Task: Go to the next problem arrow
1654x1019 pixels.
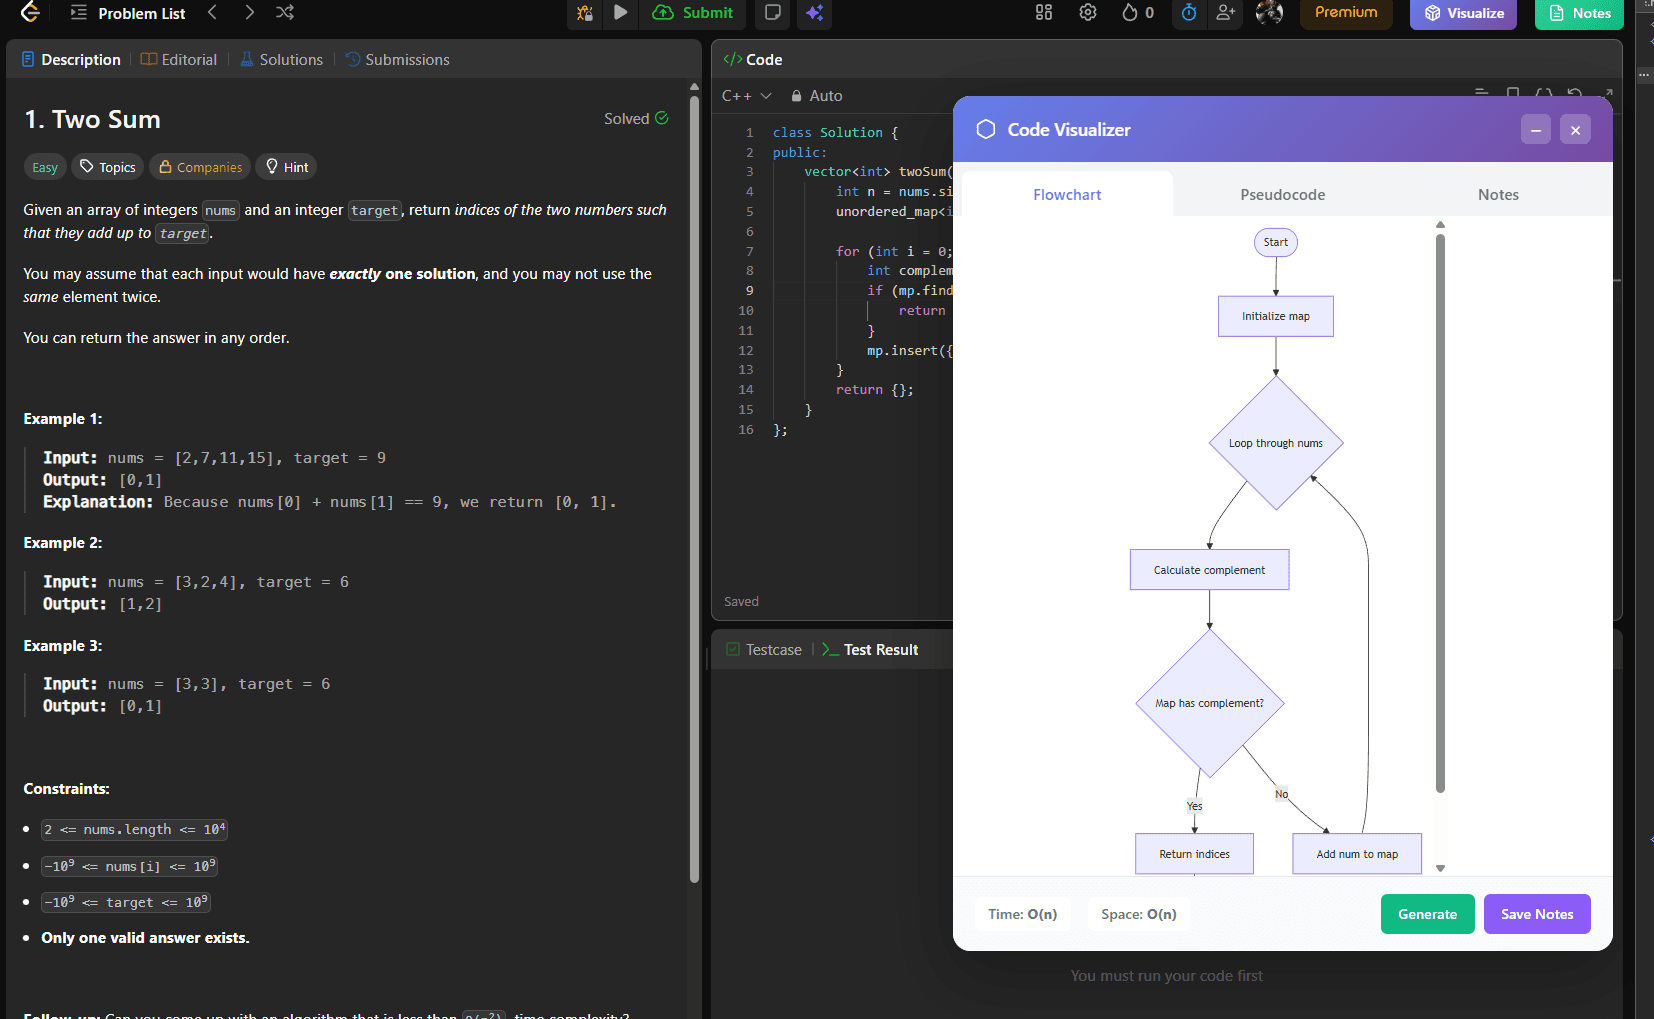Action: pyautogui.click(x=249, y=13)
